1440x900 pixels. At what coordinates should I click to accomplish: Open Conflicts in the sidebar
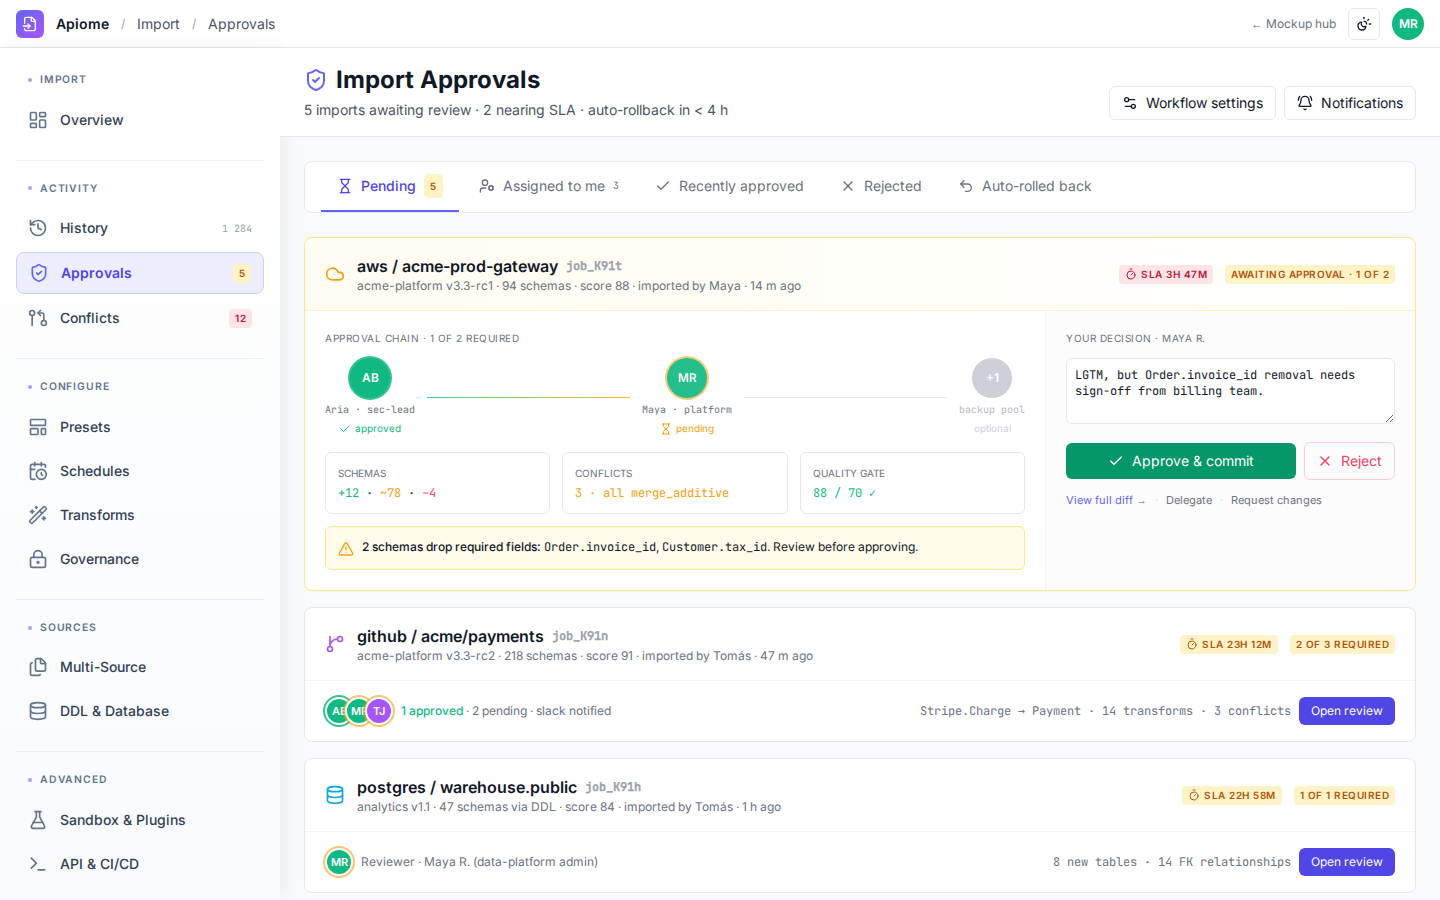coord(140,318)
